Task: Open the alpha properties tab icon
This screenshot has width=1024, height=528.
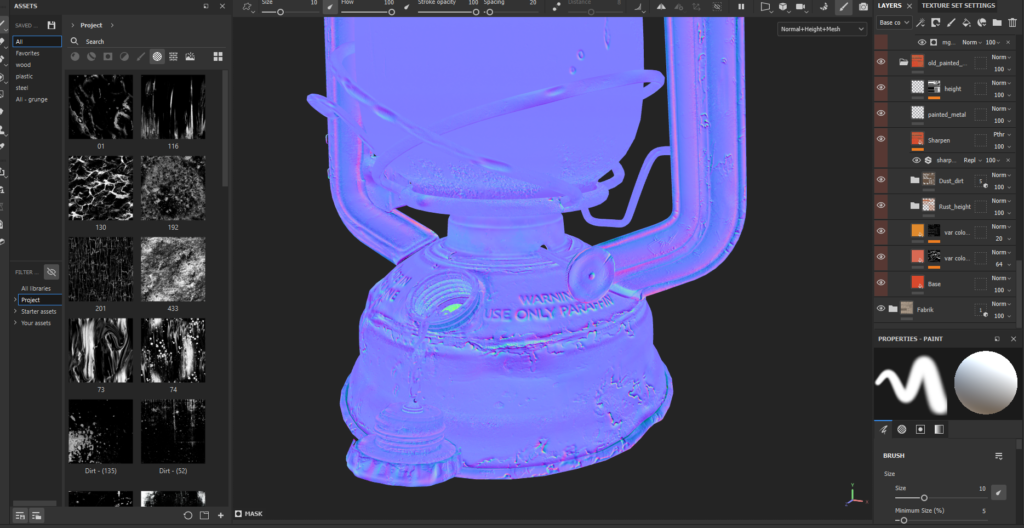Action: 902,429
